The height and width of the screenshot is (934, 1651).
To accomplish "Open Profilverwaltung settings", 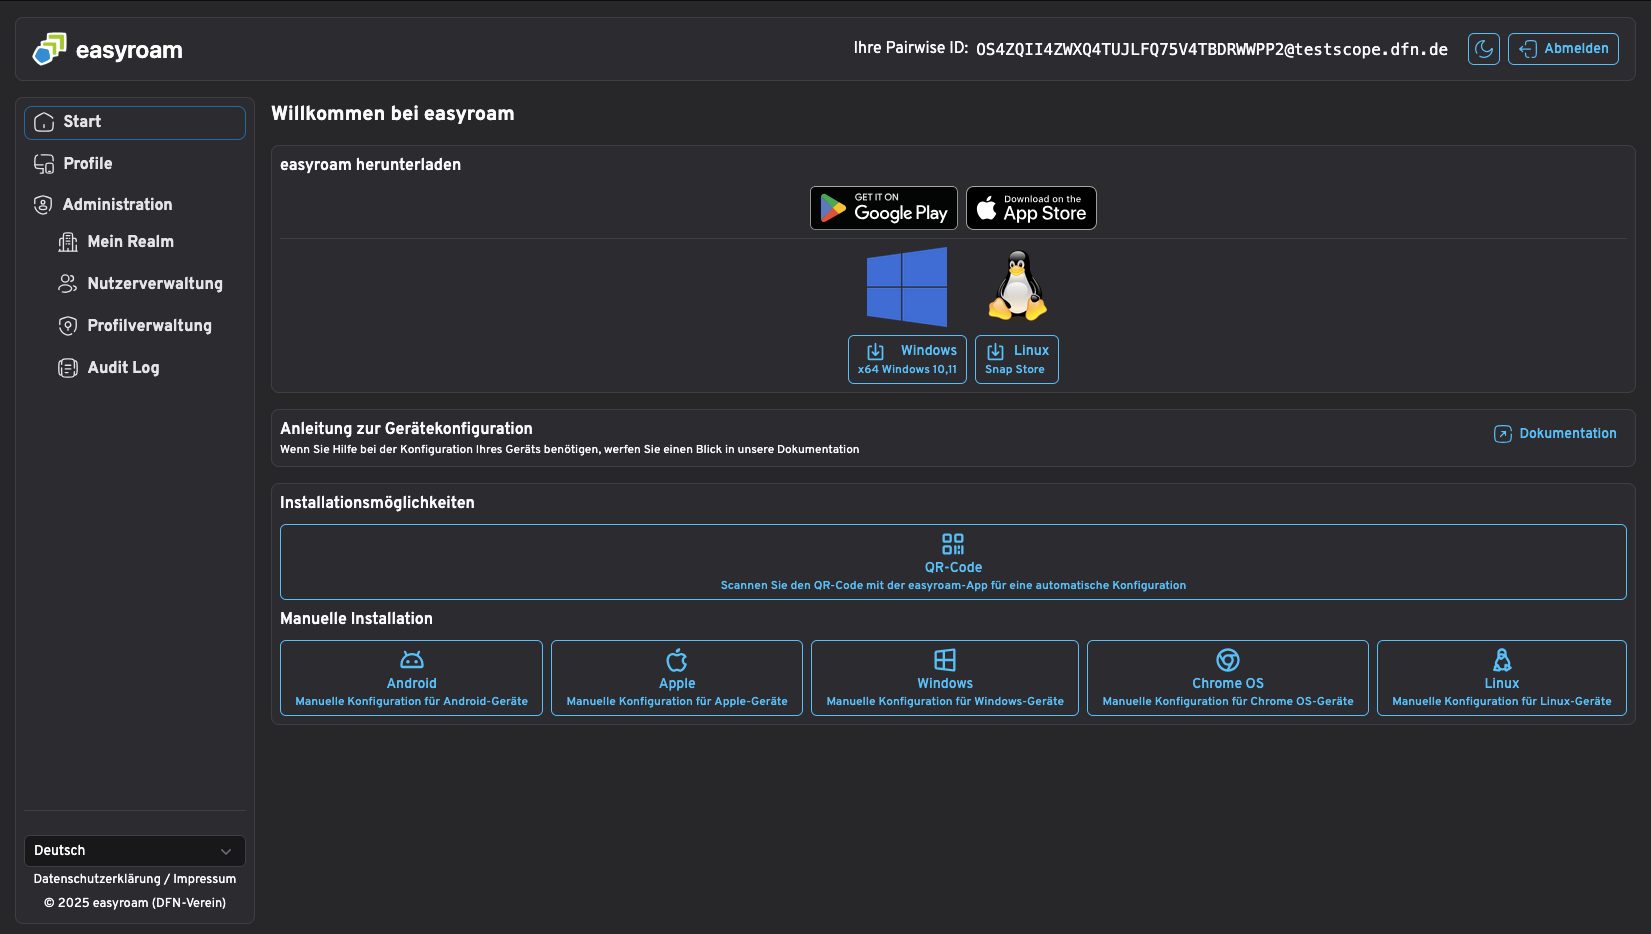I will [149, 326].
